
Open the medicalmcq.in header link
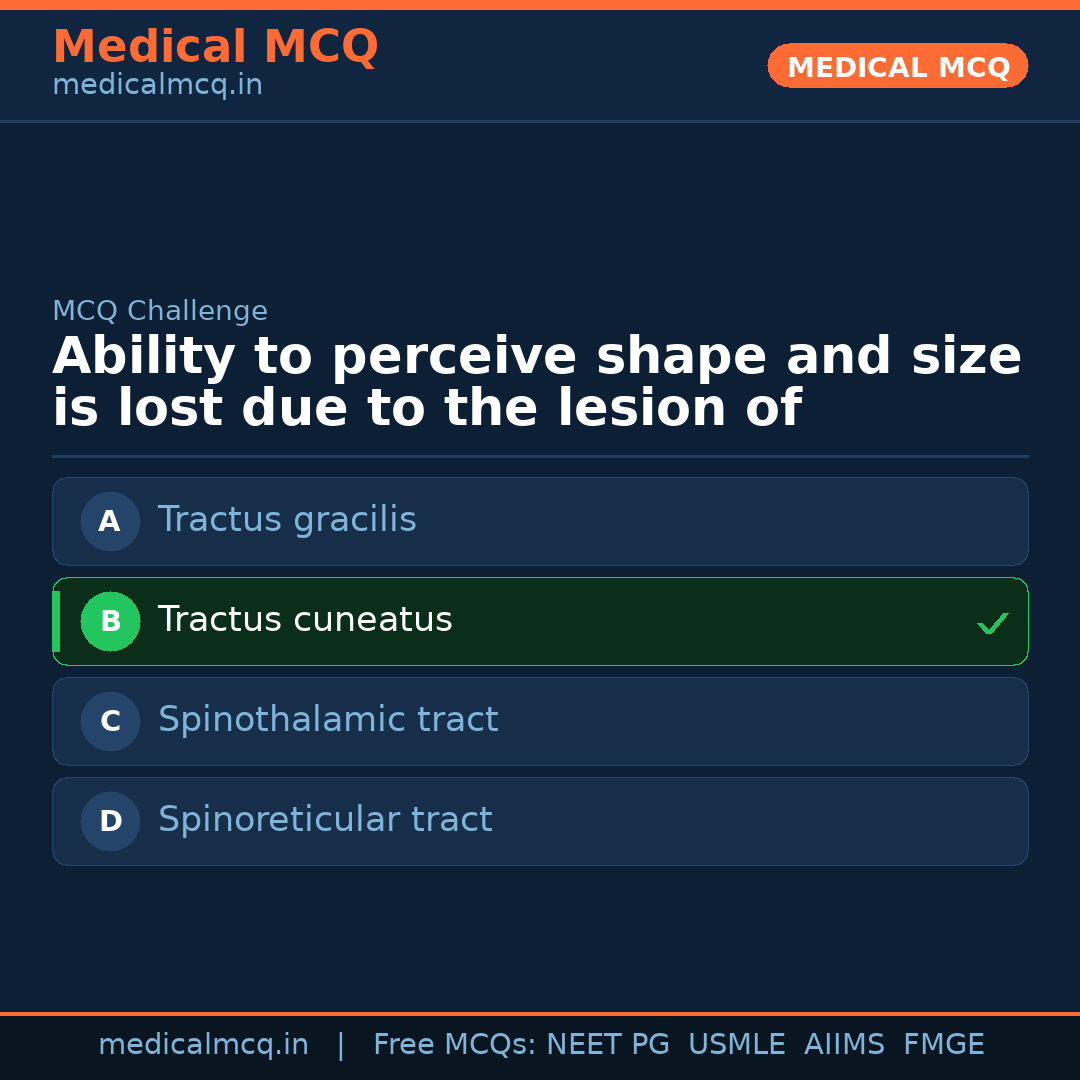pyautogui.click(x=157, y=84)
